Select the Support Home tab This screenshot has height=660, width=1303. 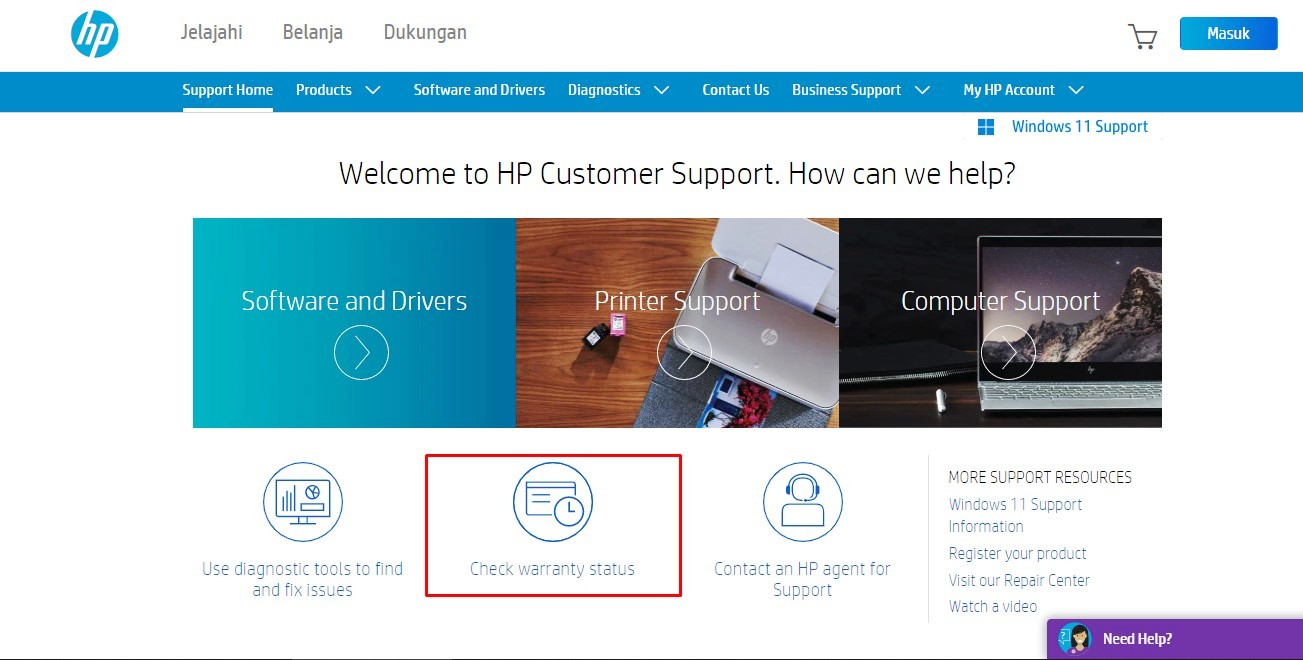(x=227, y=90)
